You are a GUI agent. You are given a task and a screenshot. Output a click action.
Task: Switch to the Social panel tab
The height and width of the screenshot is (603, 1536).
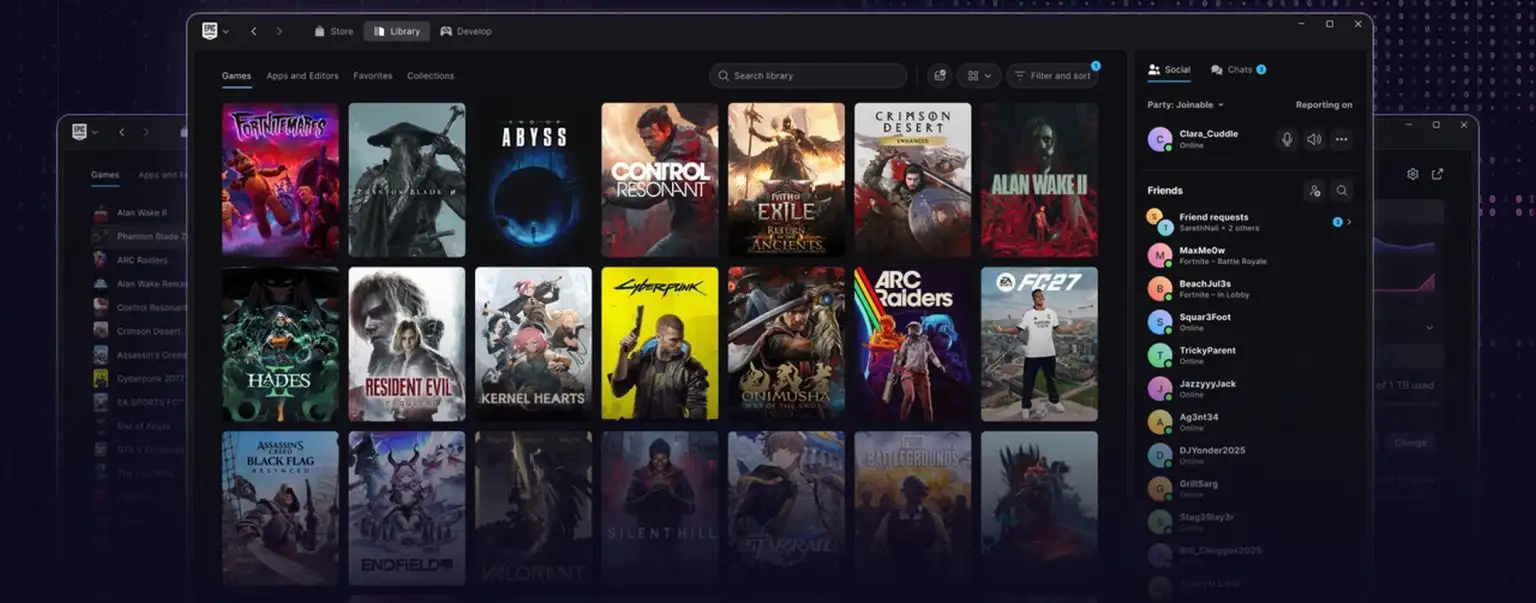click(x=1169, y=70)
